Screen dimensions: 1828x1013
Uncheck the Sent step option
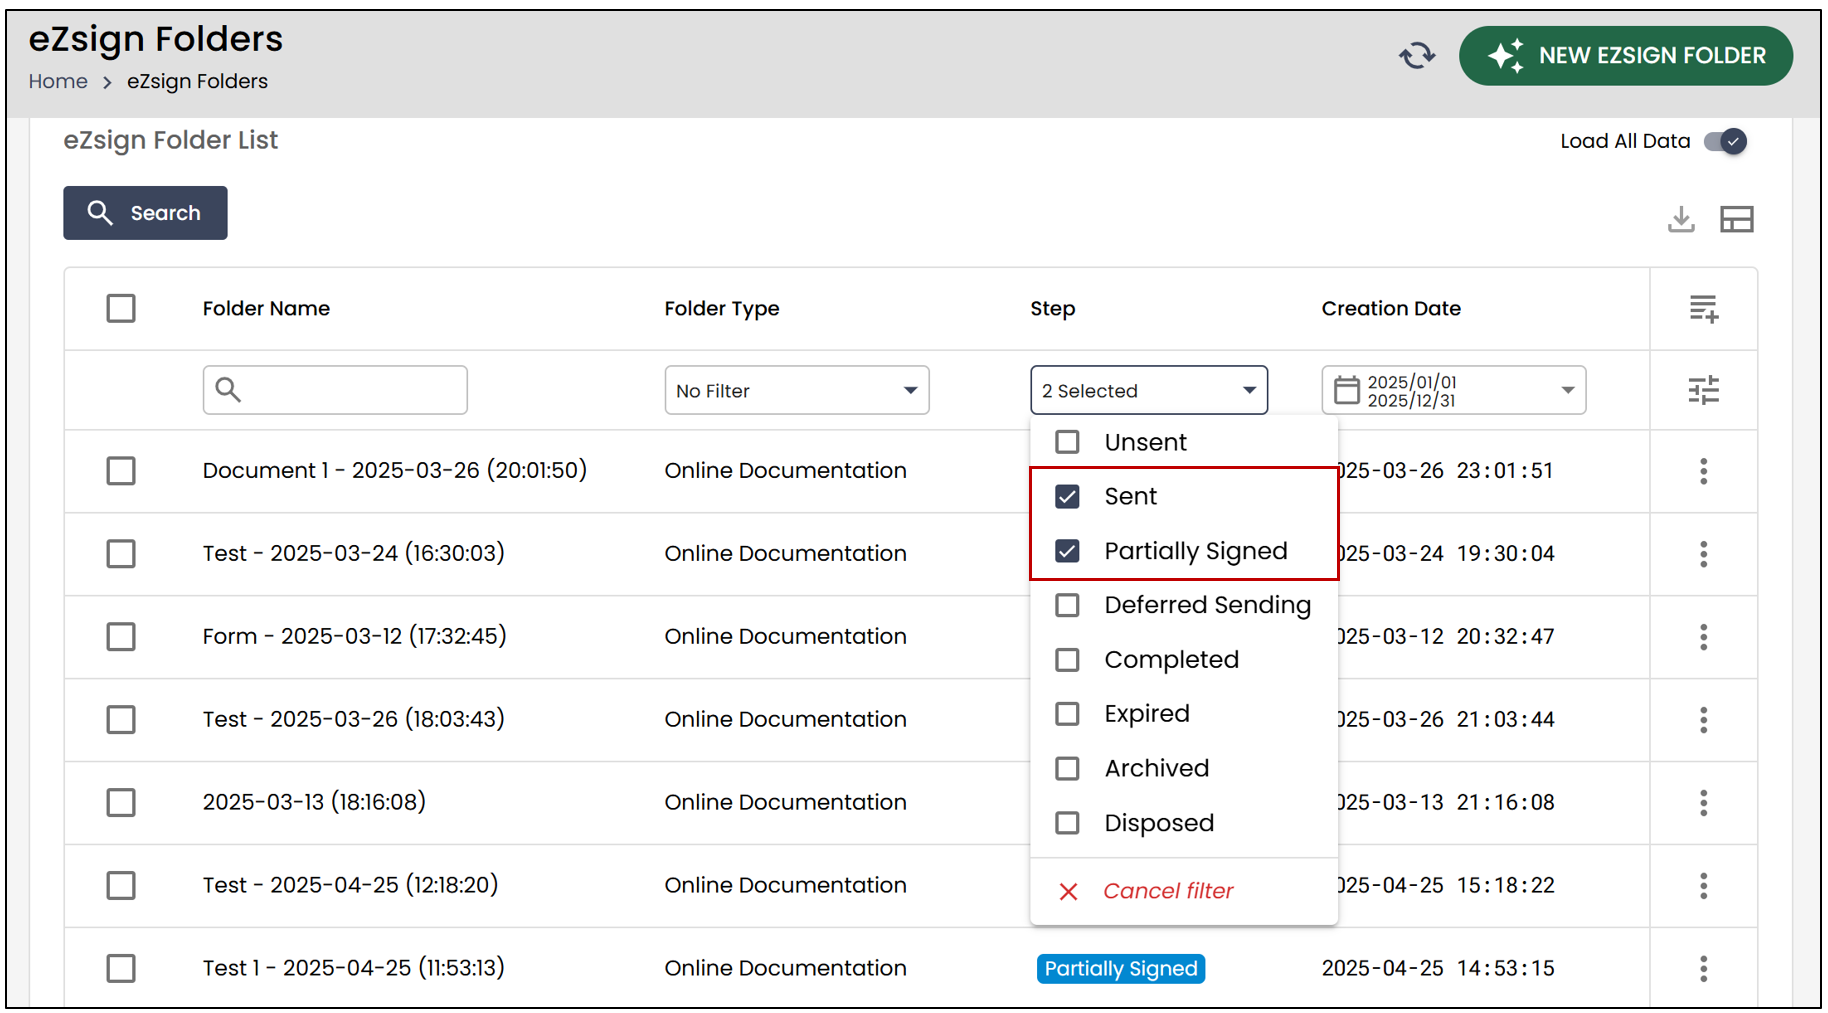1068,496
